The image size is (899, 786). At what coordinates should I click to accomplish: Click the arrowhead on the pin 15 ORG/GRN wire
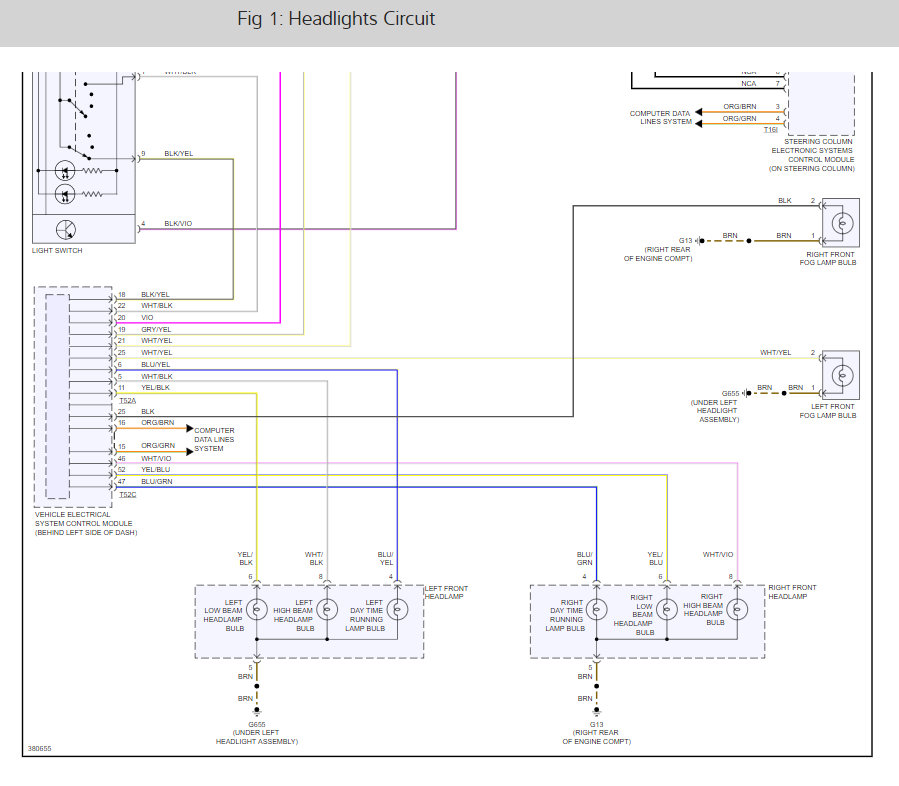pos(190,452)
